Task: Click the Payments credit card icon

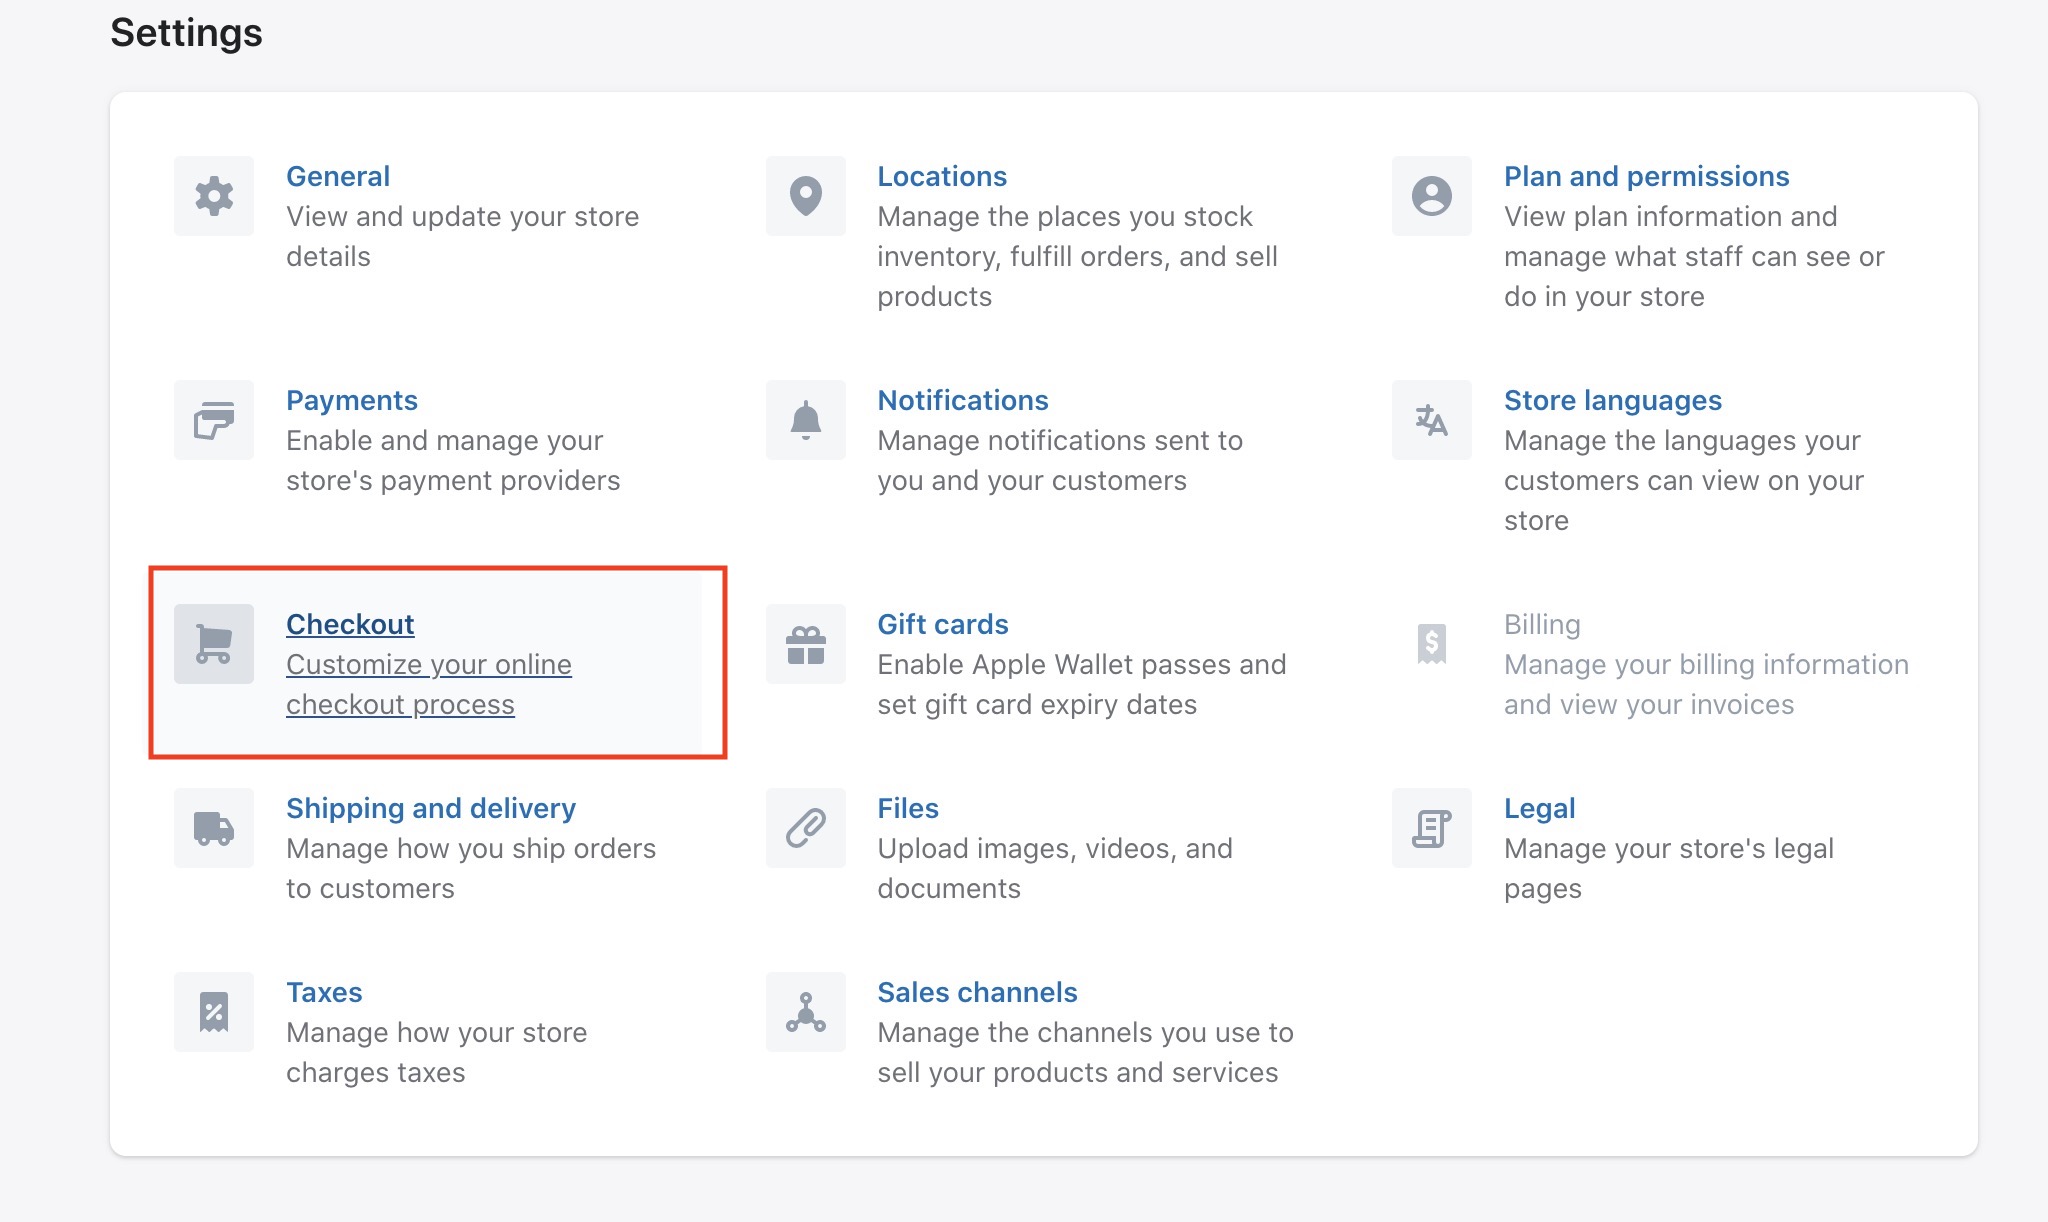Action: (x=214, y=420)
